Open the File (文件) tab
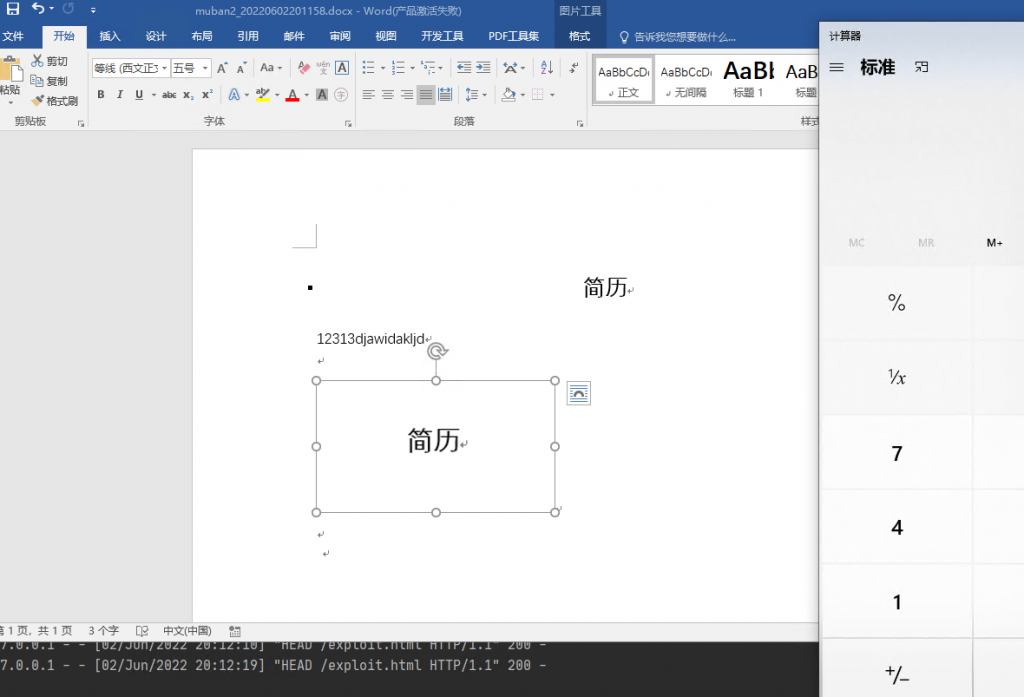1024x697 pixels. coord(14,36)
